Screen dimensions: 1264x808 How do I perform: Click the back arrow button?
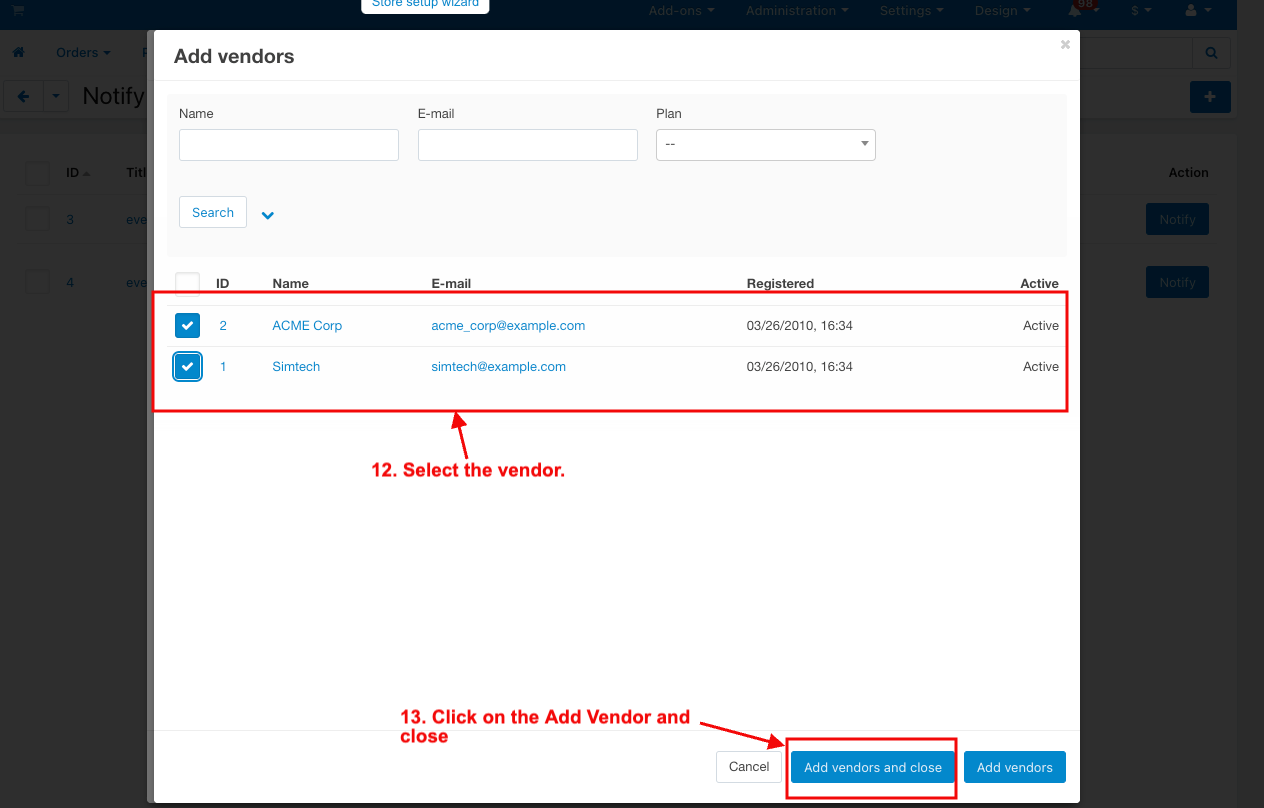(24, 97)
